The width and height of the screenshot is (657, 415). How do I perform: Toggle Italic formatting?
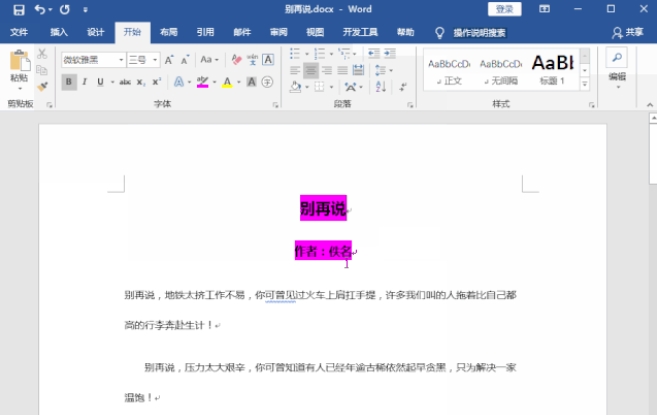pos(85,82)
